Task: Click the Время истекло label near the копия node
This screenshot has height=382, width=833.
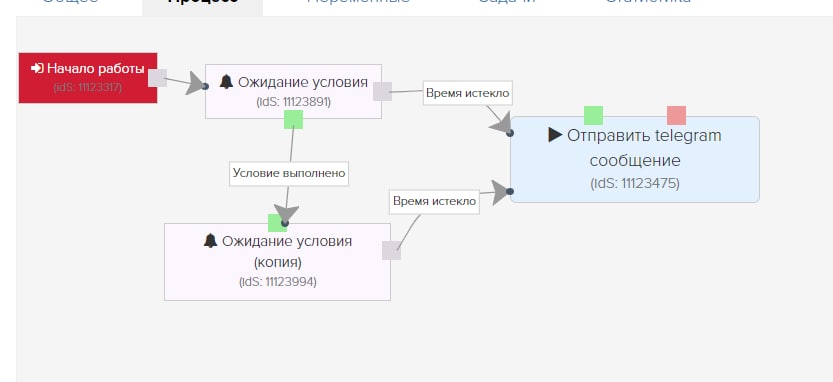Action: 435,201
